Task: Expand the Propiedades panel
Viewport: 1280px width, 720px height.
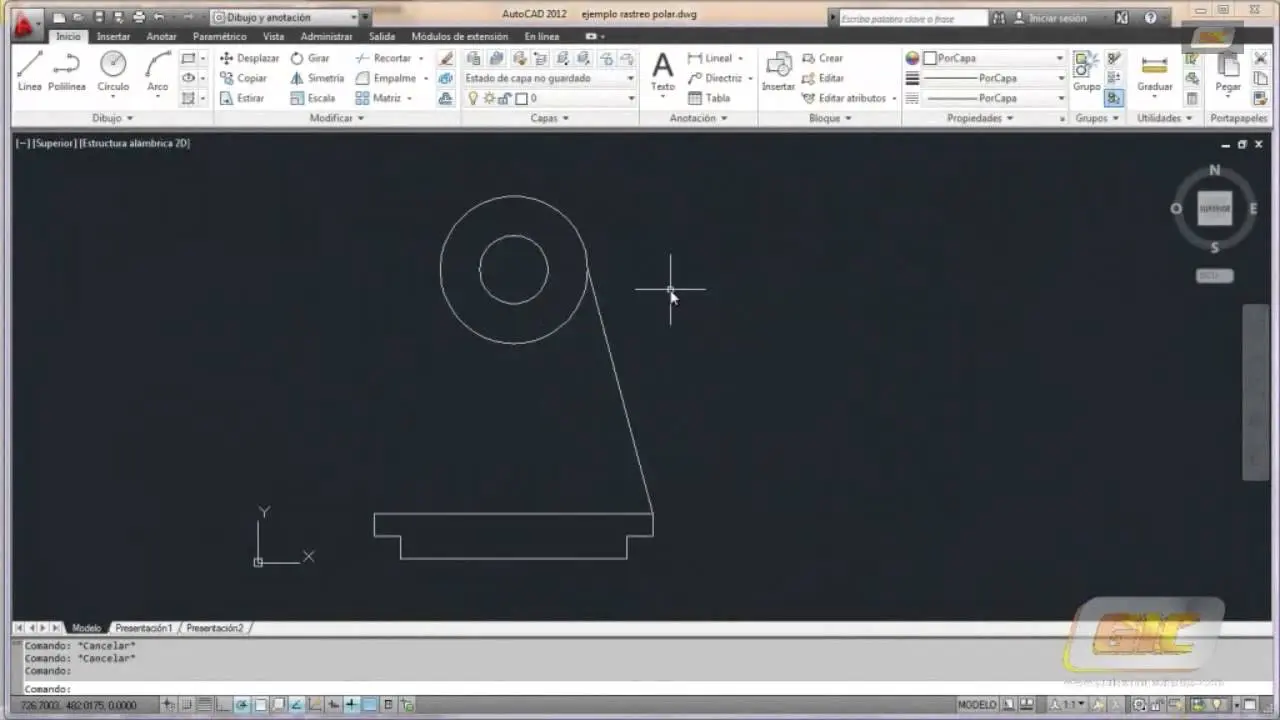Action: pyautogui.click(x=980, y=118)
